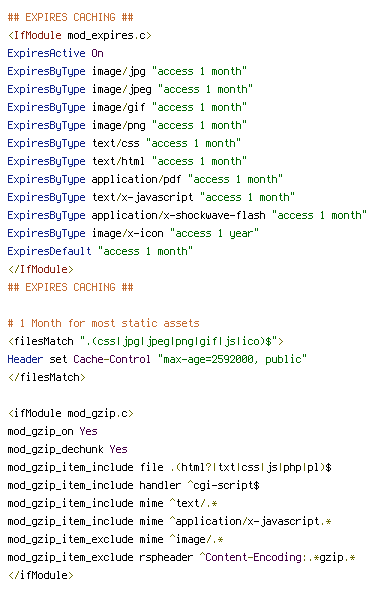The width and height of the screenshot is (376, 592).
Task: Click the image/gif expires directive
Action: [x=127, y=107]
